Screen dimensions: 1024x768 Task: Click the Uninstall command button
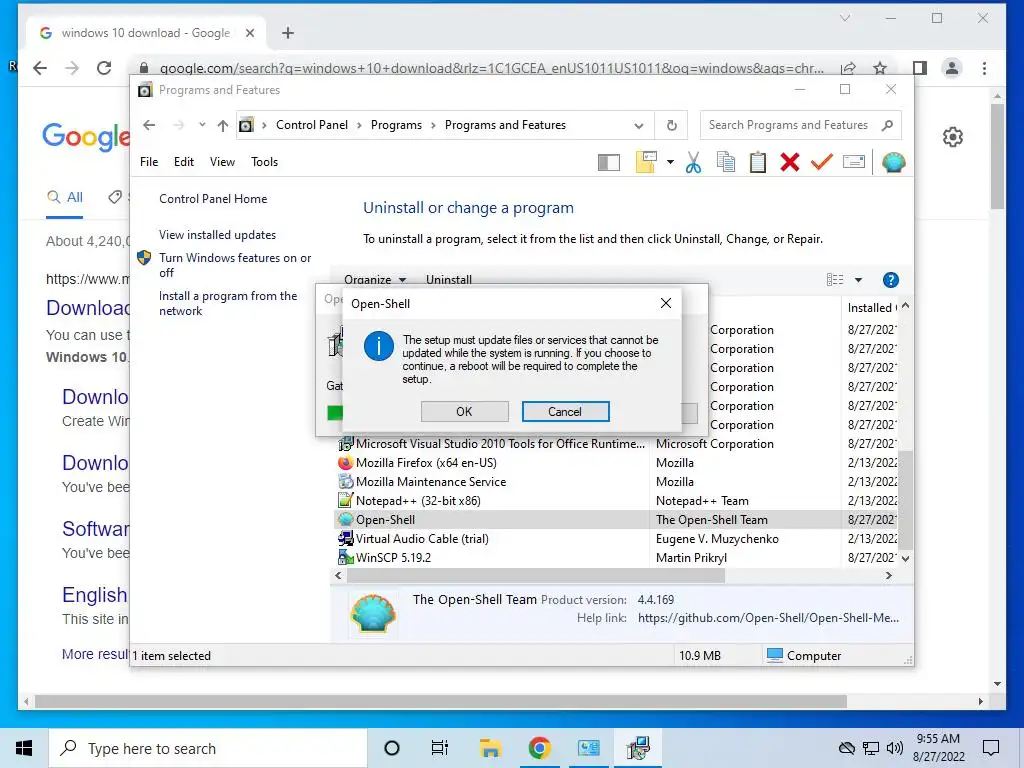pos(449,280)
